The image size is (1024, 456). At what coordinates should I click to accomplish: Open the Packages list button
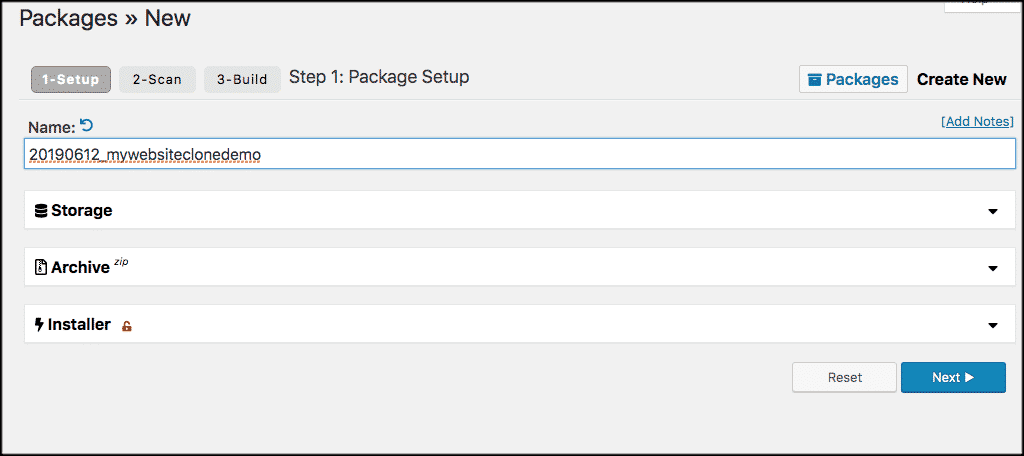pyautogui.click(x=853, y=79)
